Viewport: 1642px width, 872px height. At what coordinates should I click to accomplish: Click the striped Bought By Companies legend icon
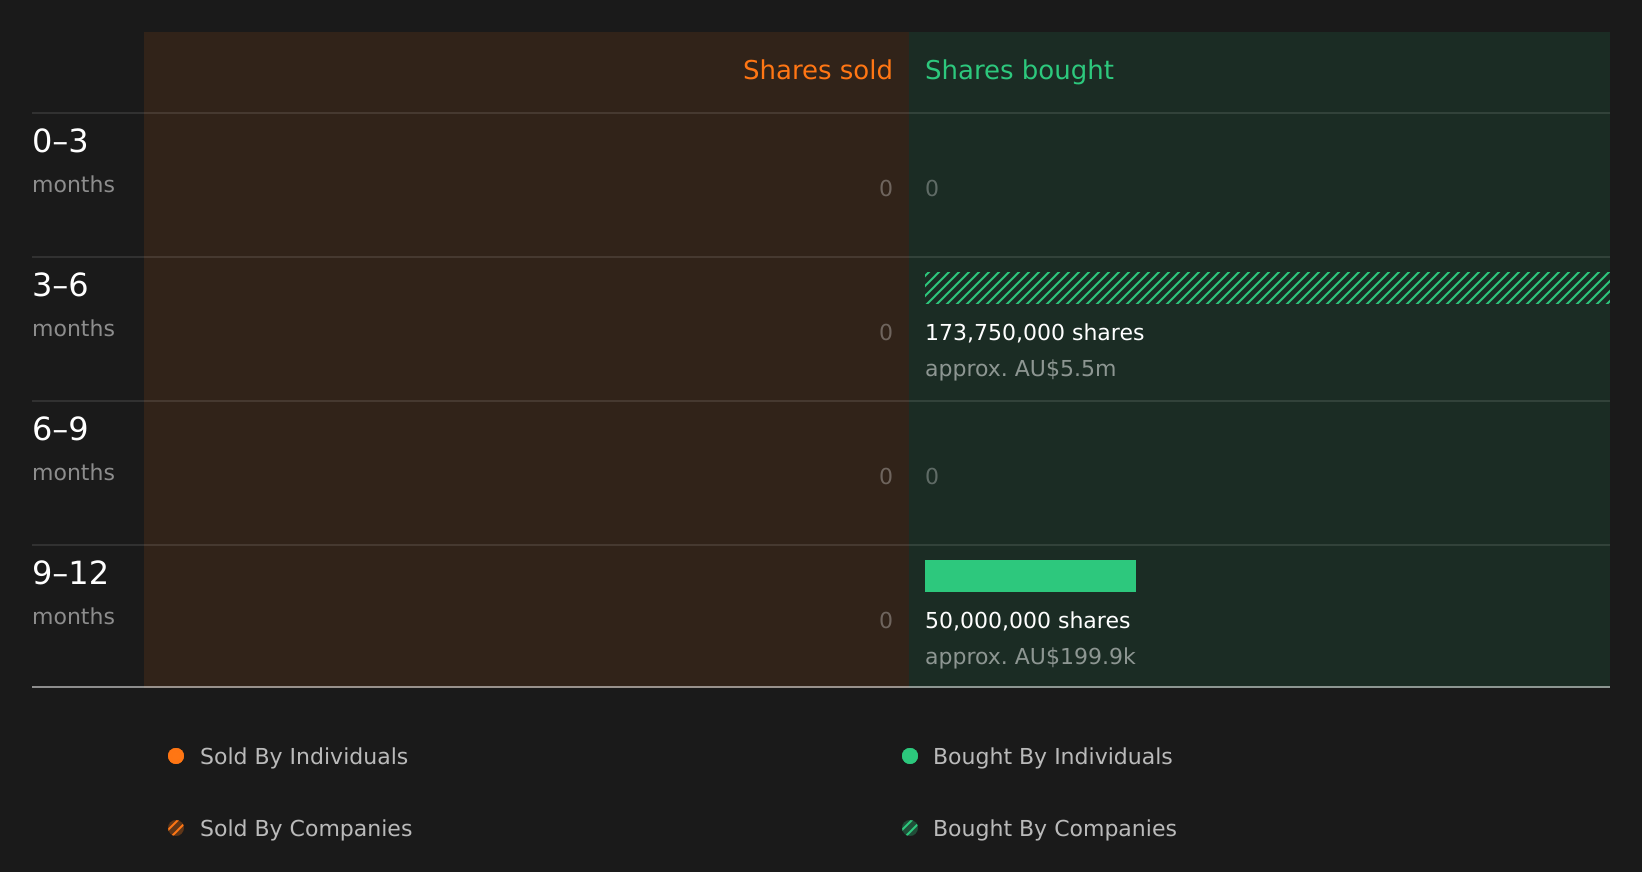pos(910,828)
